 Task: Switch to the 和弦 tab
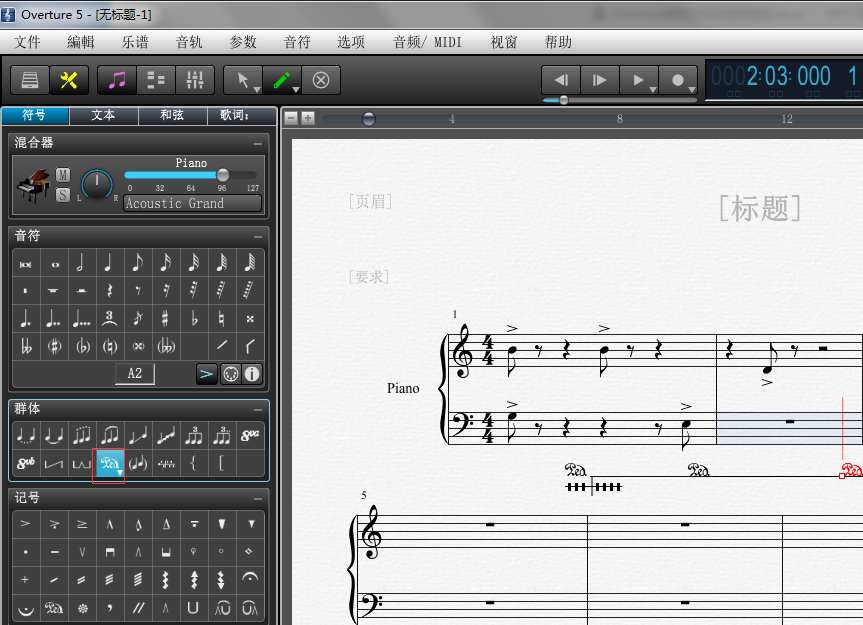172,116
